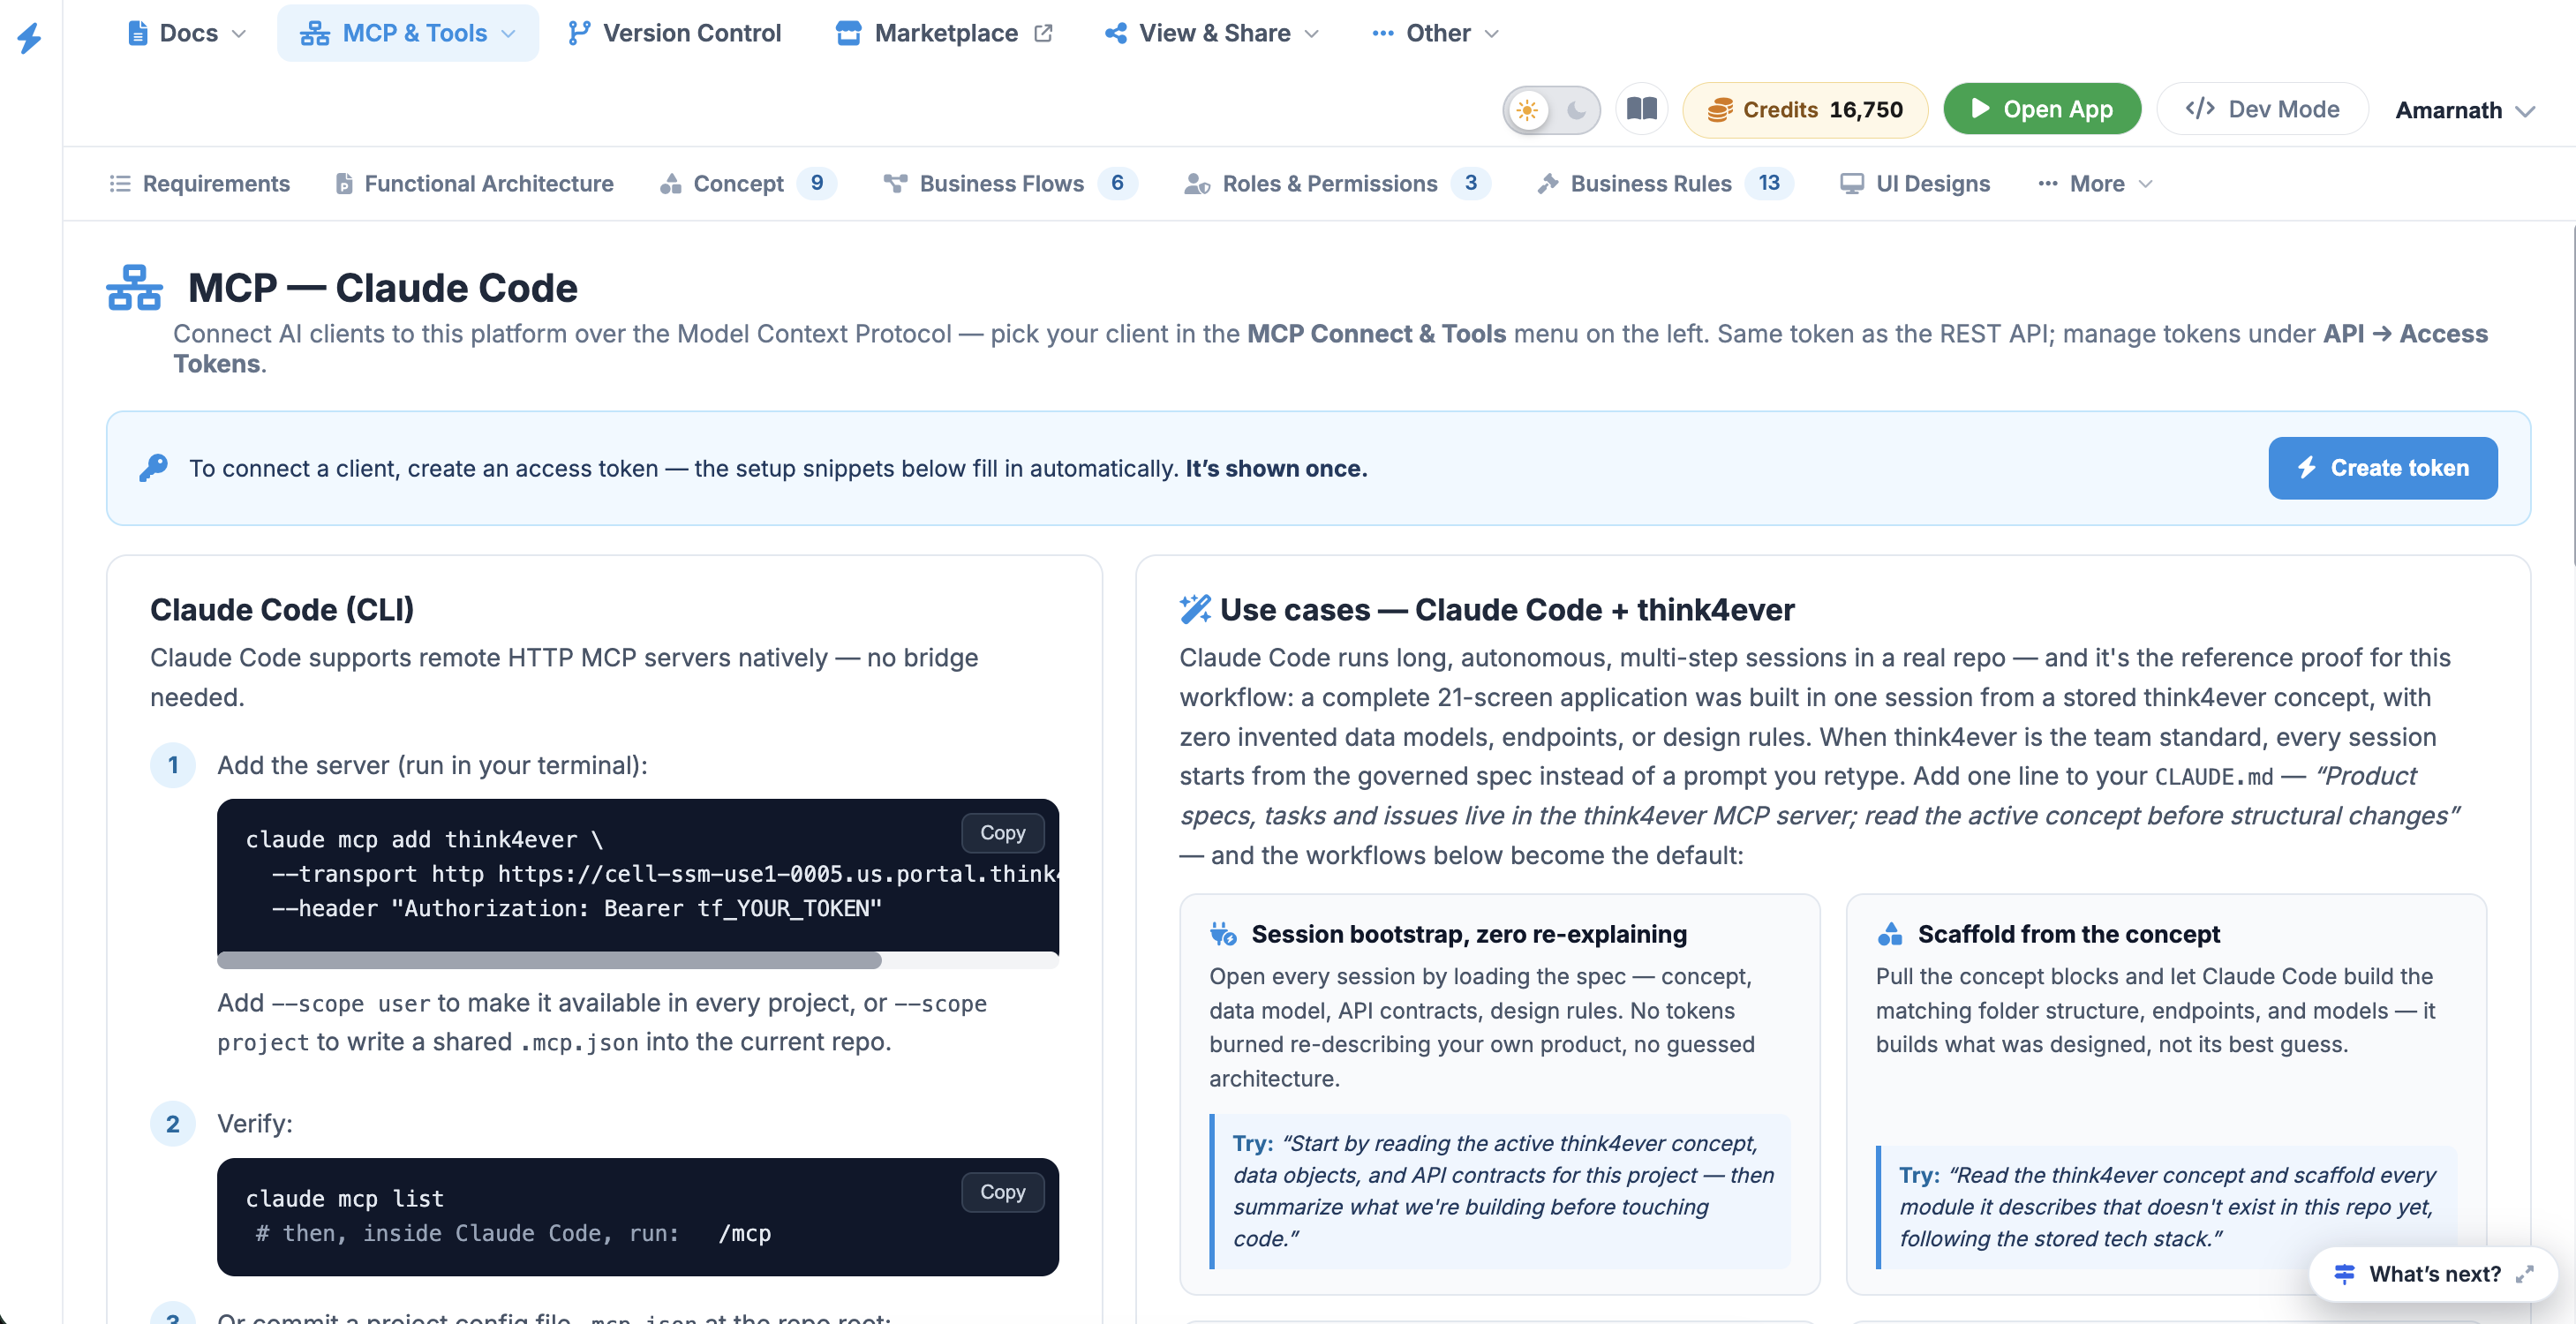Image resolution: width=2576 pixels, height=1324 pixels.
Task: Switch to UI Designs tab
Action: click(x=1915, y=184)
